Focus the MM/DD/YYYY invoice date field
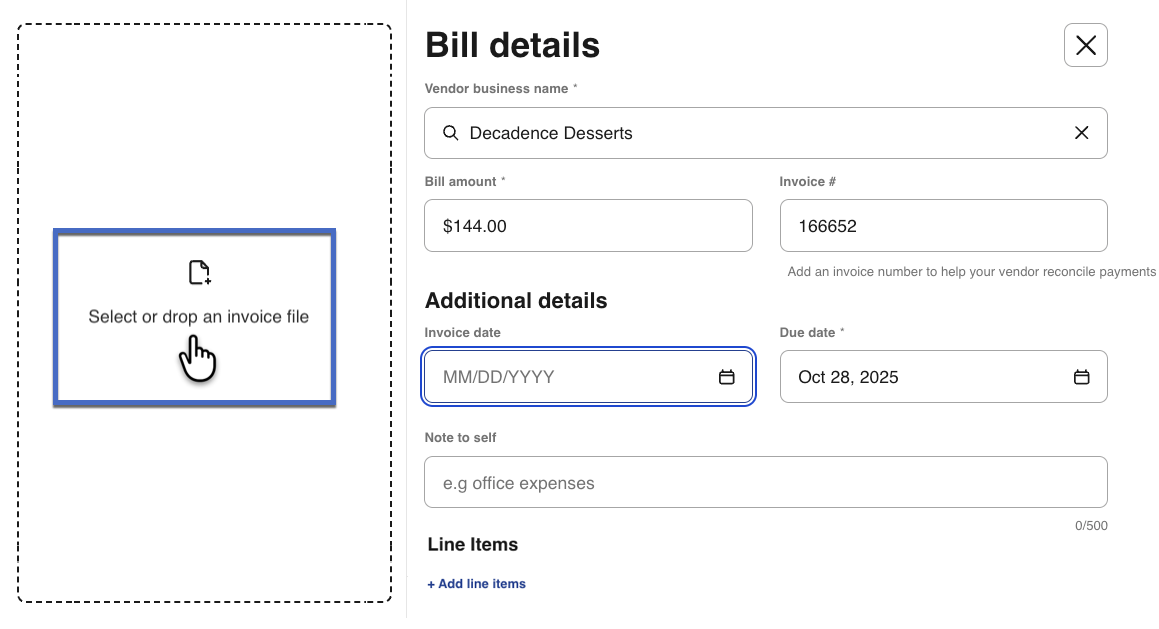Viewport: 1159px width, 629px height. (x=570, y=377)
